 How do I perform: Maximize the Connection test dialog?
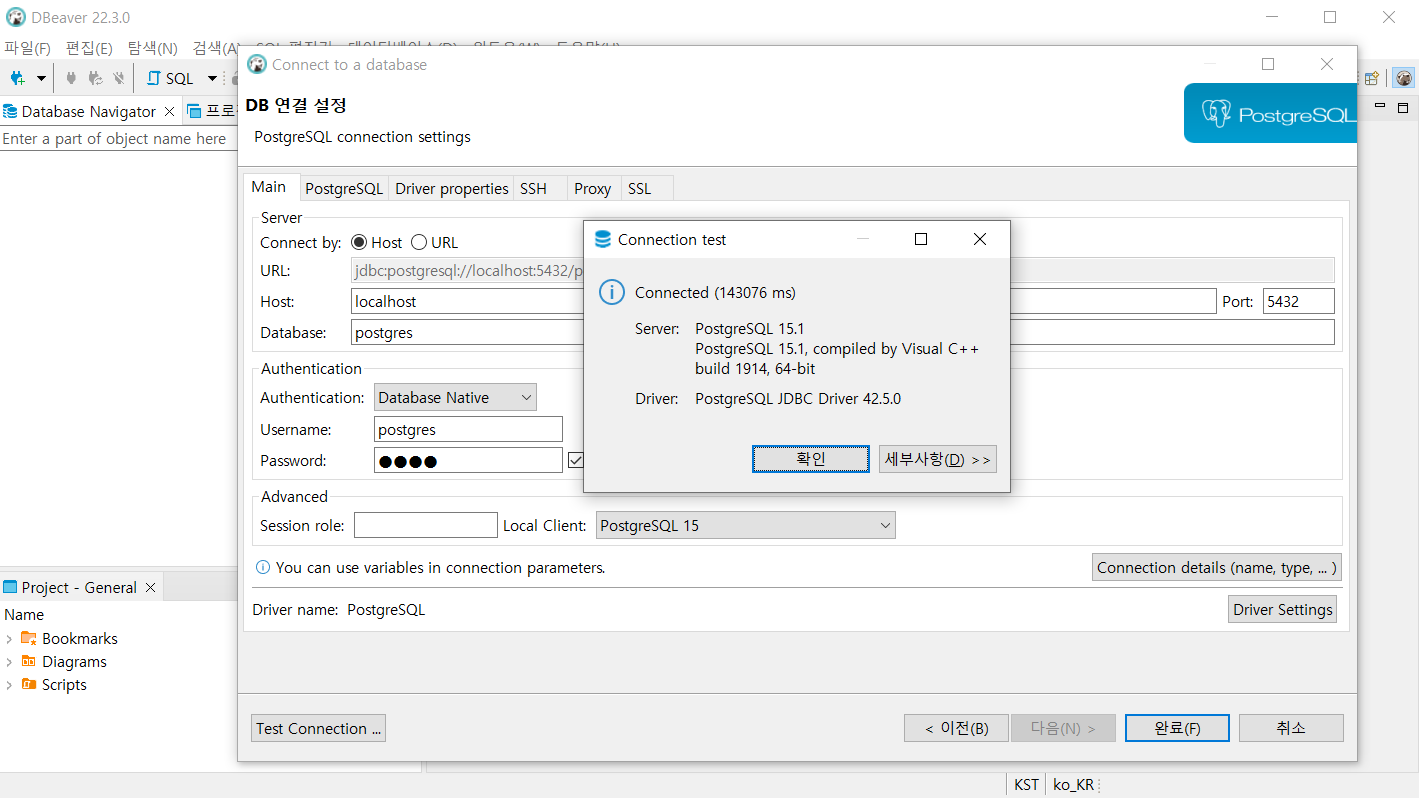pyautogui.click(x=921, y=239)
